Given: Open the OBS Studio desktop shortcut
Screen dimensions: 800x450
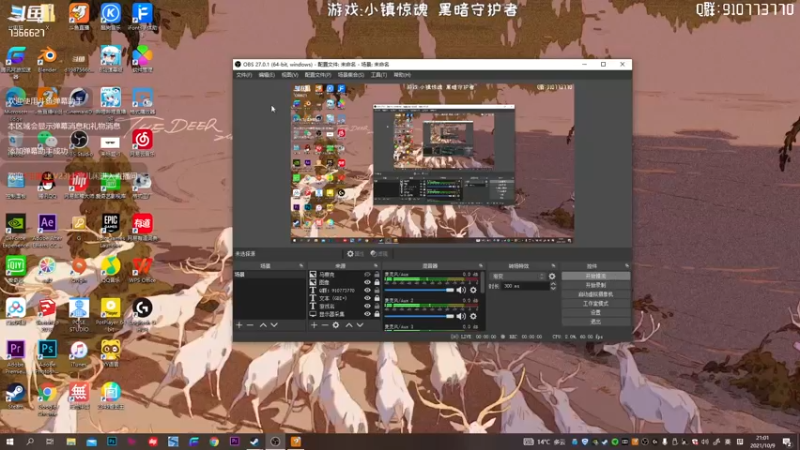Looking at the screenshot, I should pos(79,143).
